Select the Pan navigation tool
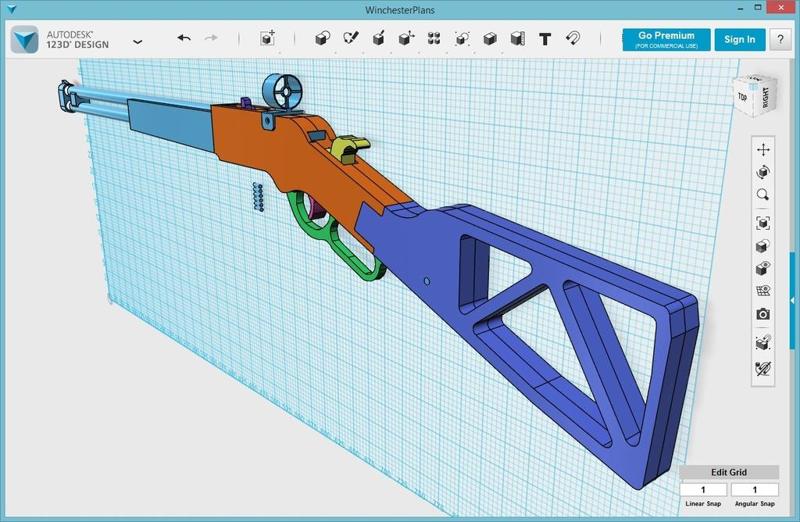Image resolution: width=800 pixels, height=522 pixels. point(763,150)
